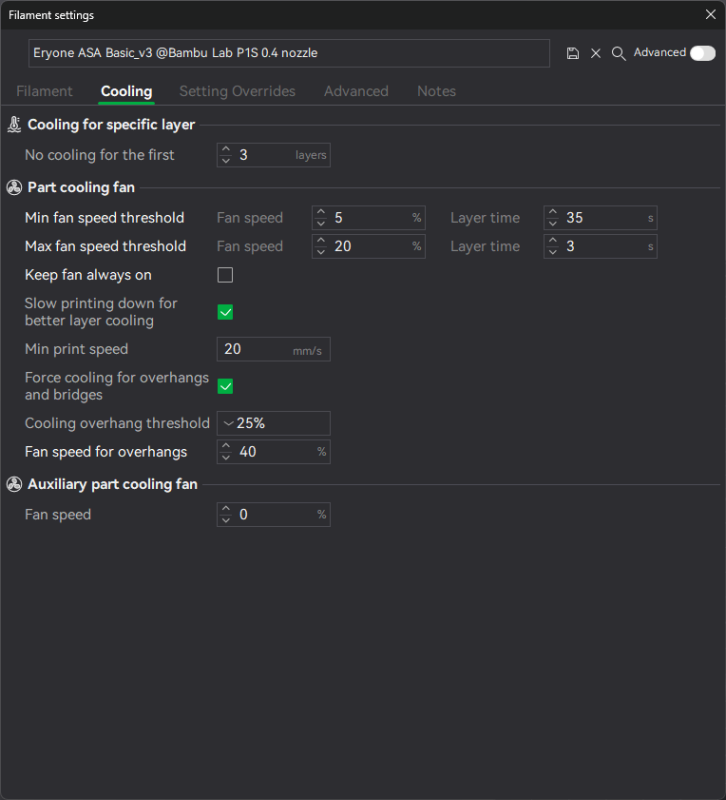The image size is (726, 800).
Task: Click Auxiliary fan speed field showing 0
Action: (x=273, y=515)
